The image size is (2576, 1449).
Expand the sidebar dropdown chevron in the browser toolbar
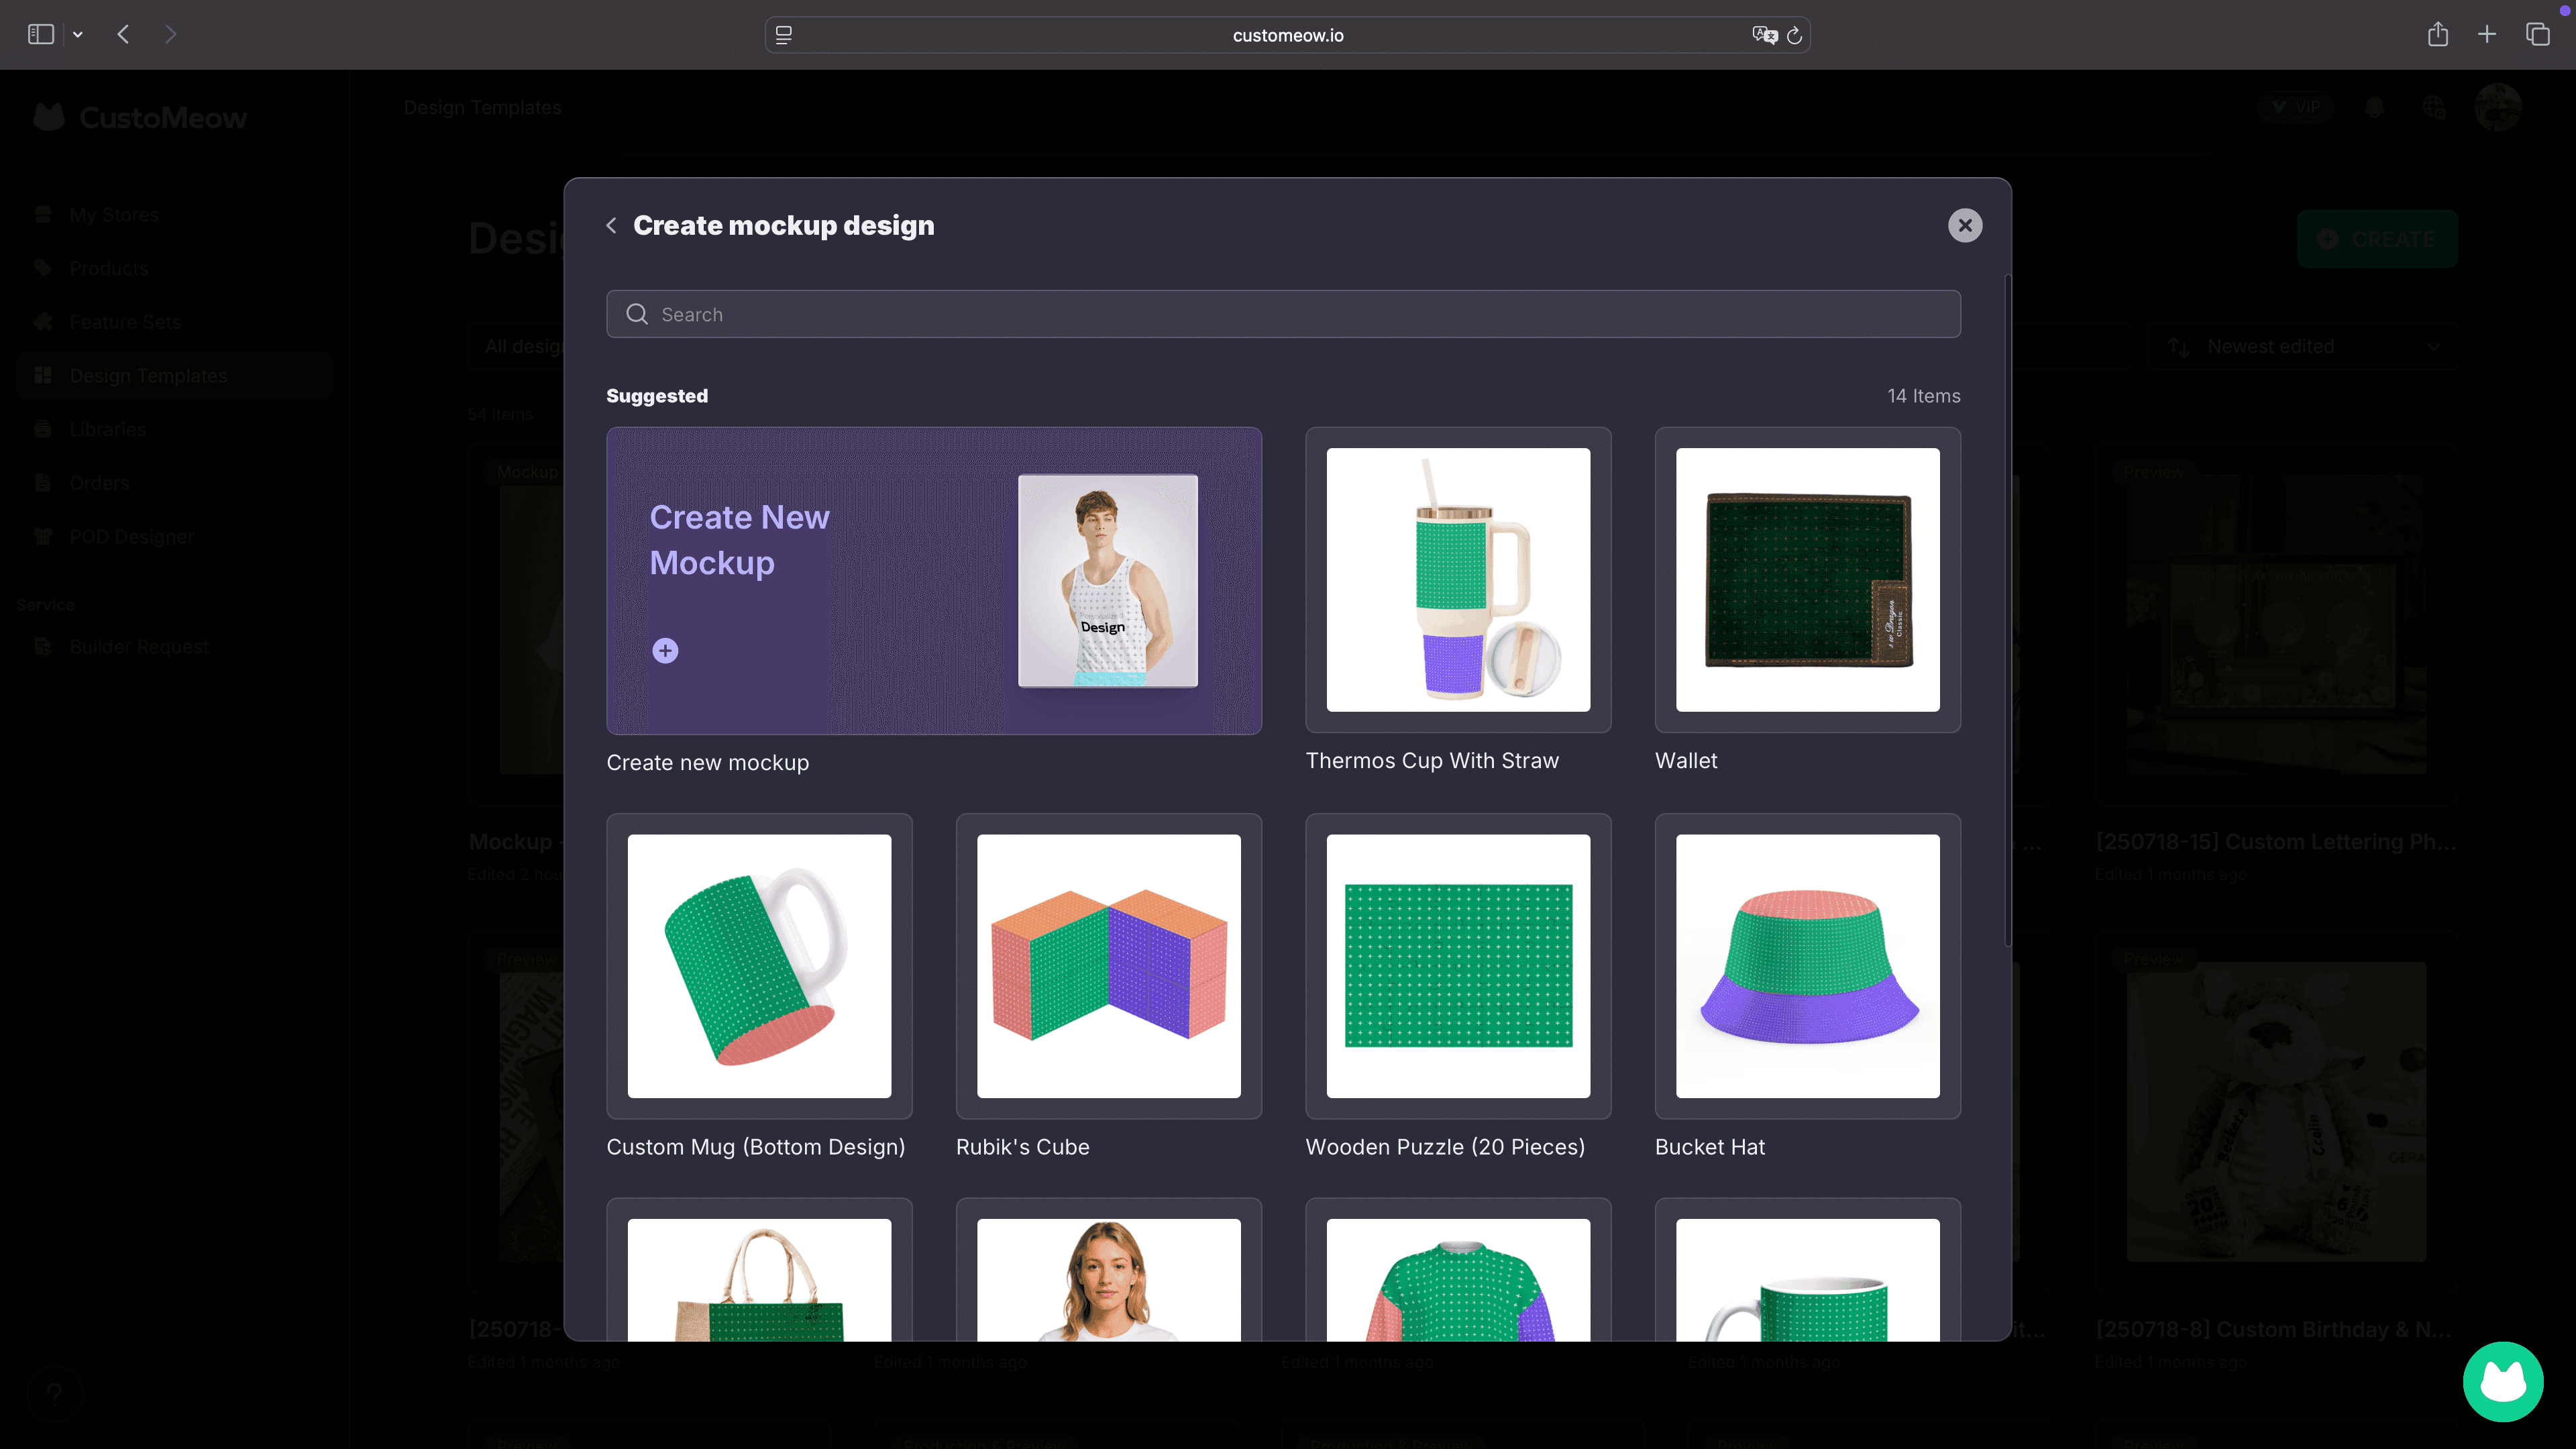pos(78,35)
